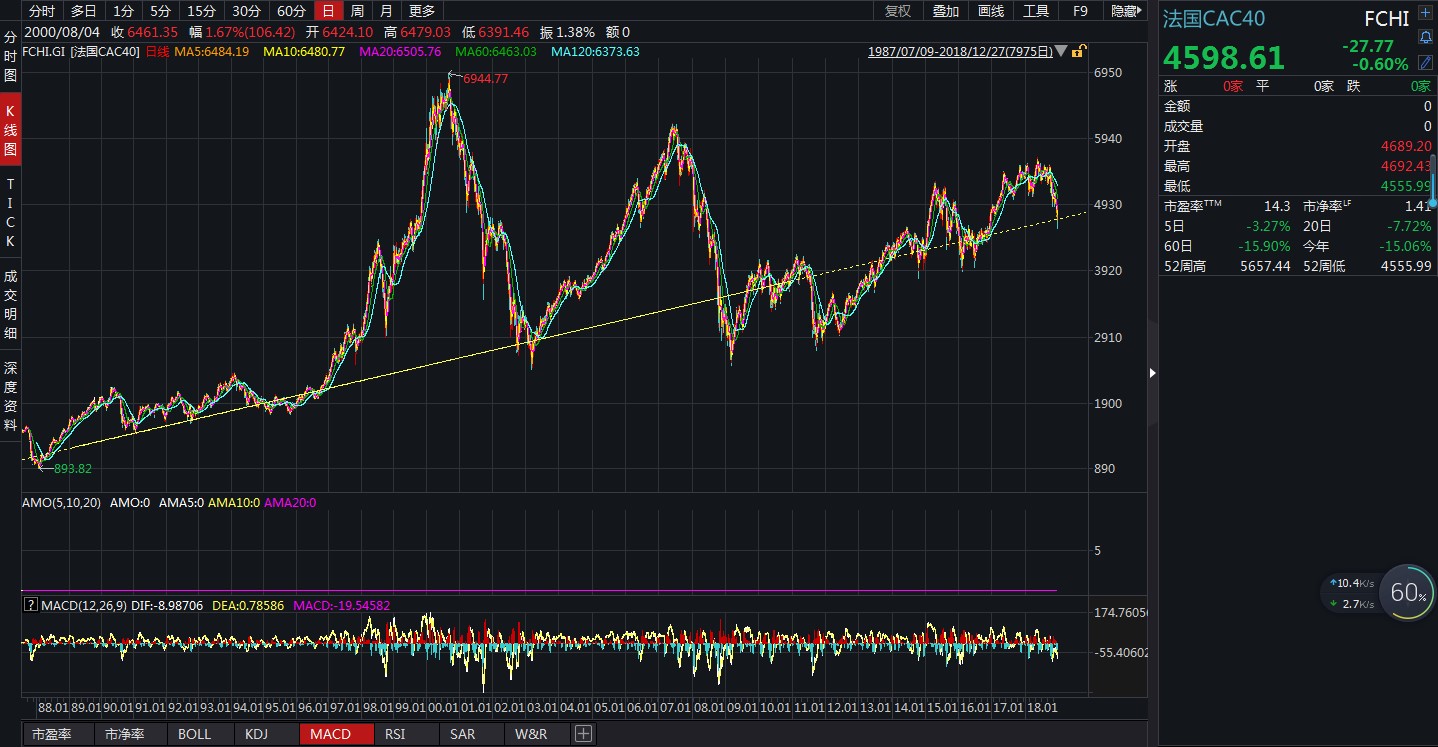Viewport: 1438px width, 747px height.
Task: Open the 60% network speed widget
Action: [x=1406, y=592]
